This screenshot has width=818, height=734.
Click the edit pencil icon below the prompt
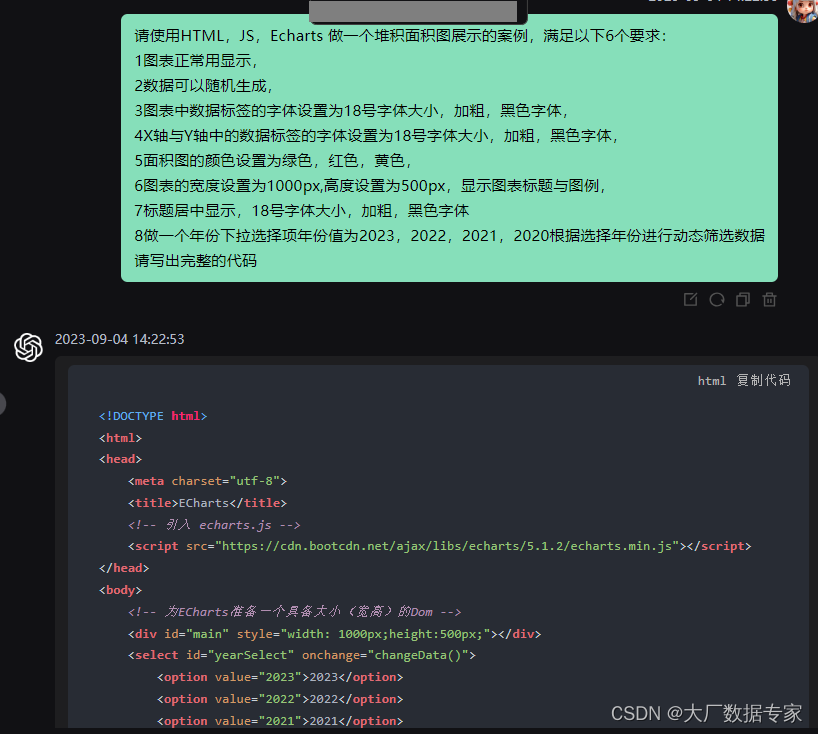coord(690,299)
